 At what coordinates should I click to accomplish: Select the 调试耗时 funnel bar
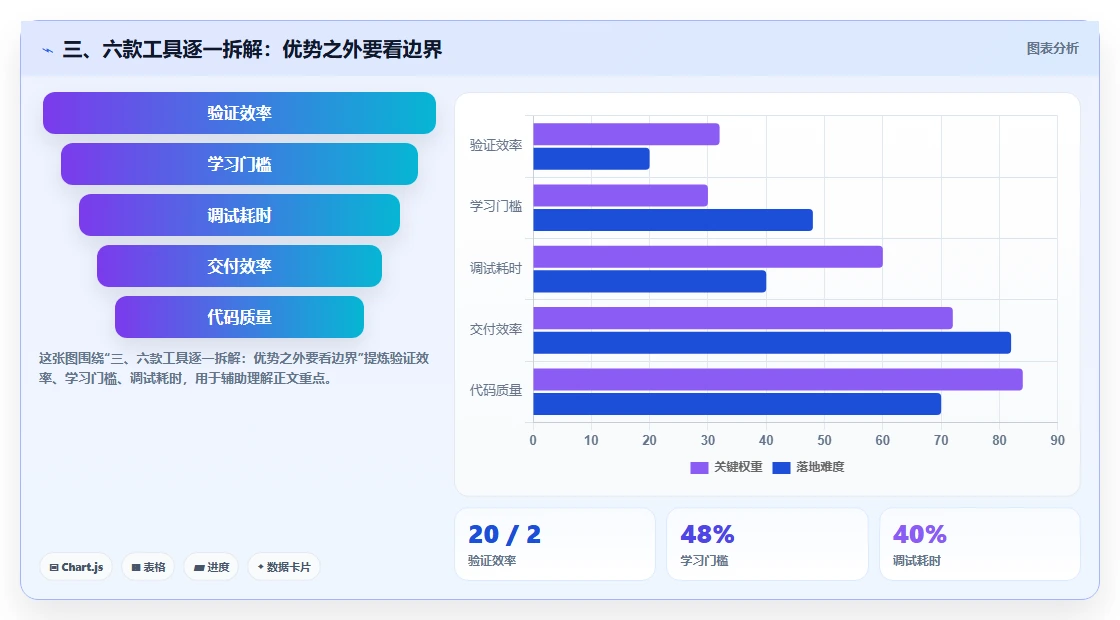(x=239, y=215)
